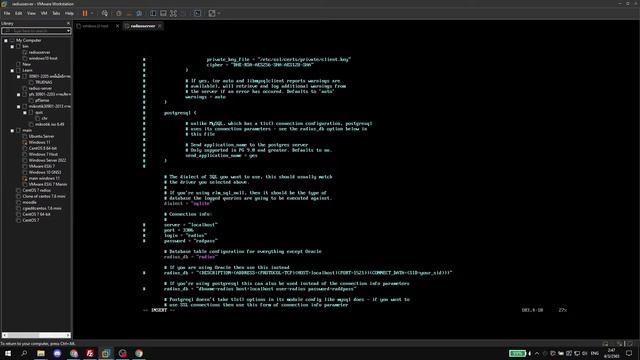The width and height of the screenshot is (640, 360).
Task: Revert the VM to its previous snapshot
Action: (x=129, y=13)
